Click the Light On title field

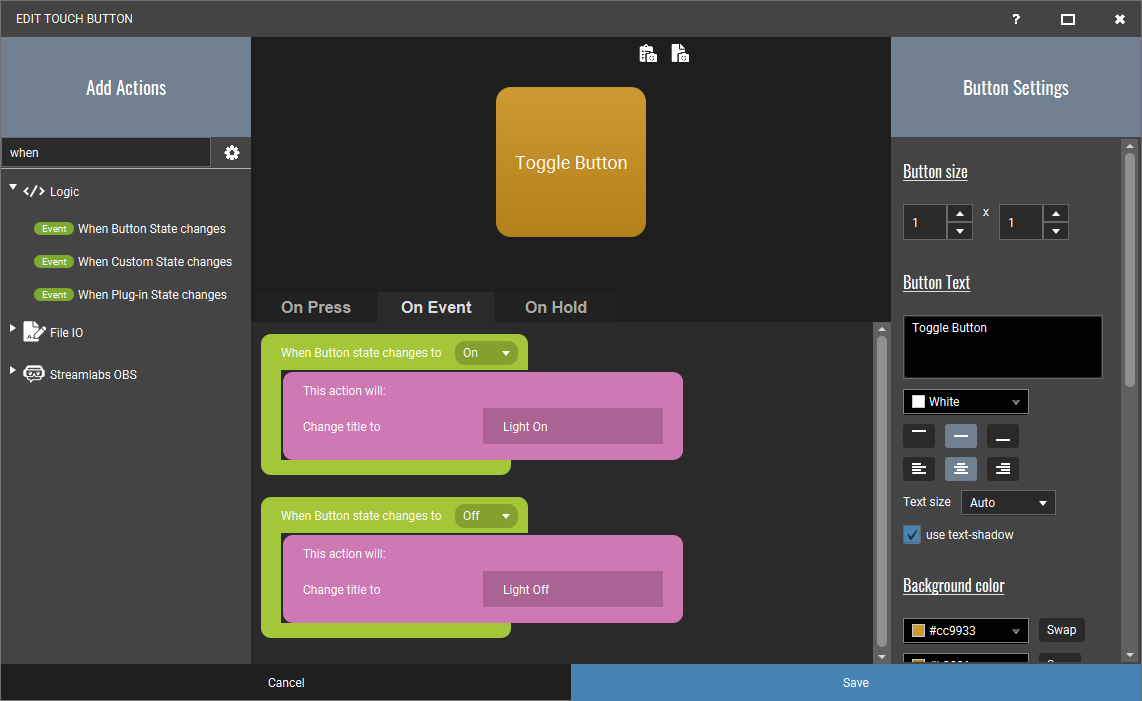[x=572, y=426]
